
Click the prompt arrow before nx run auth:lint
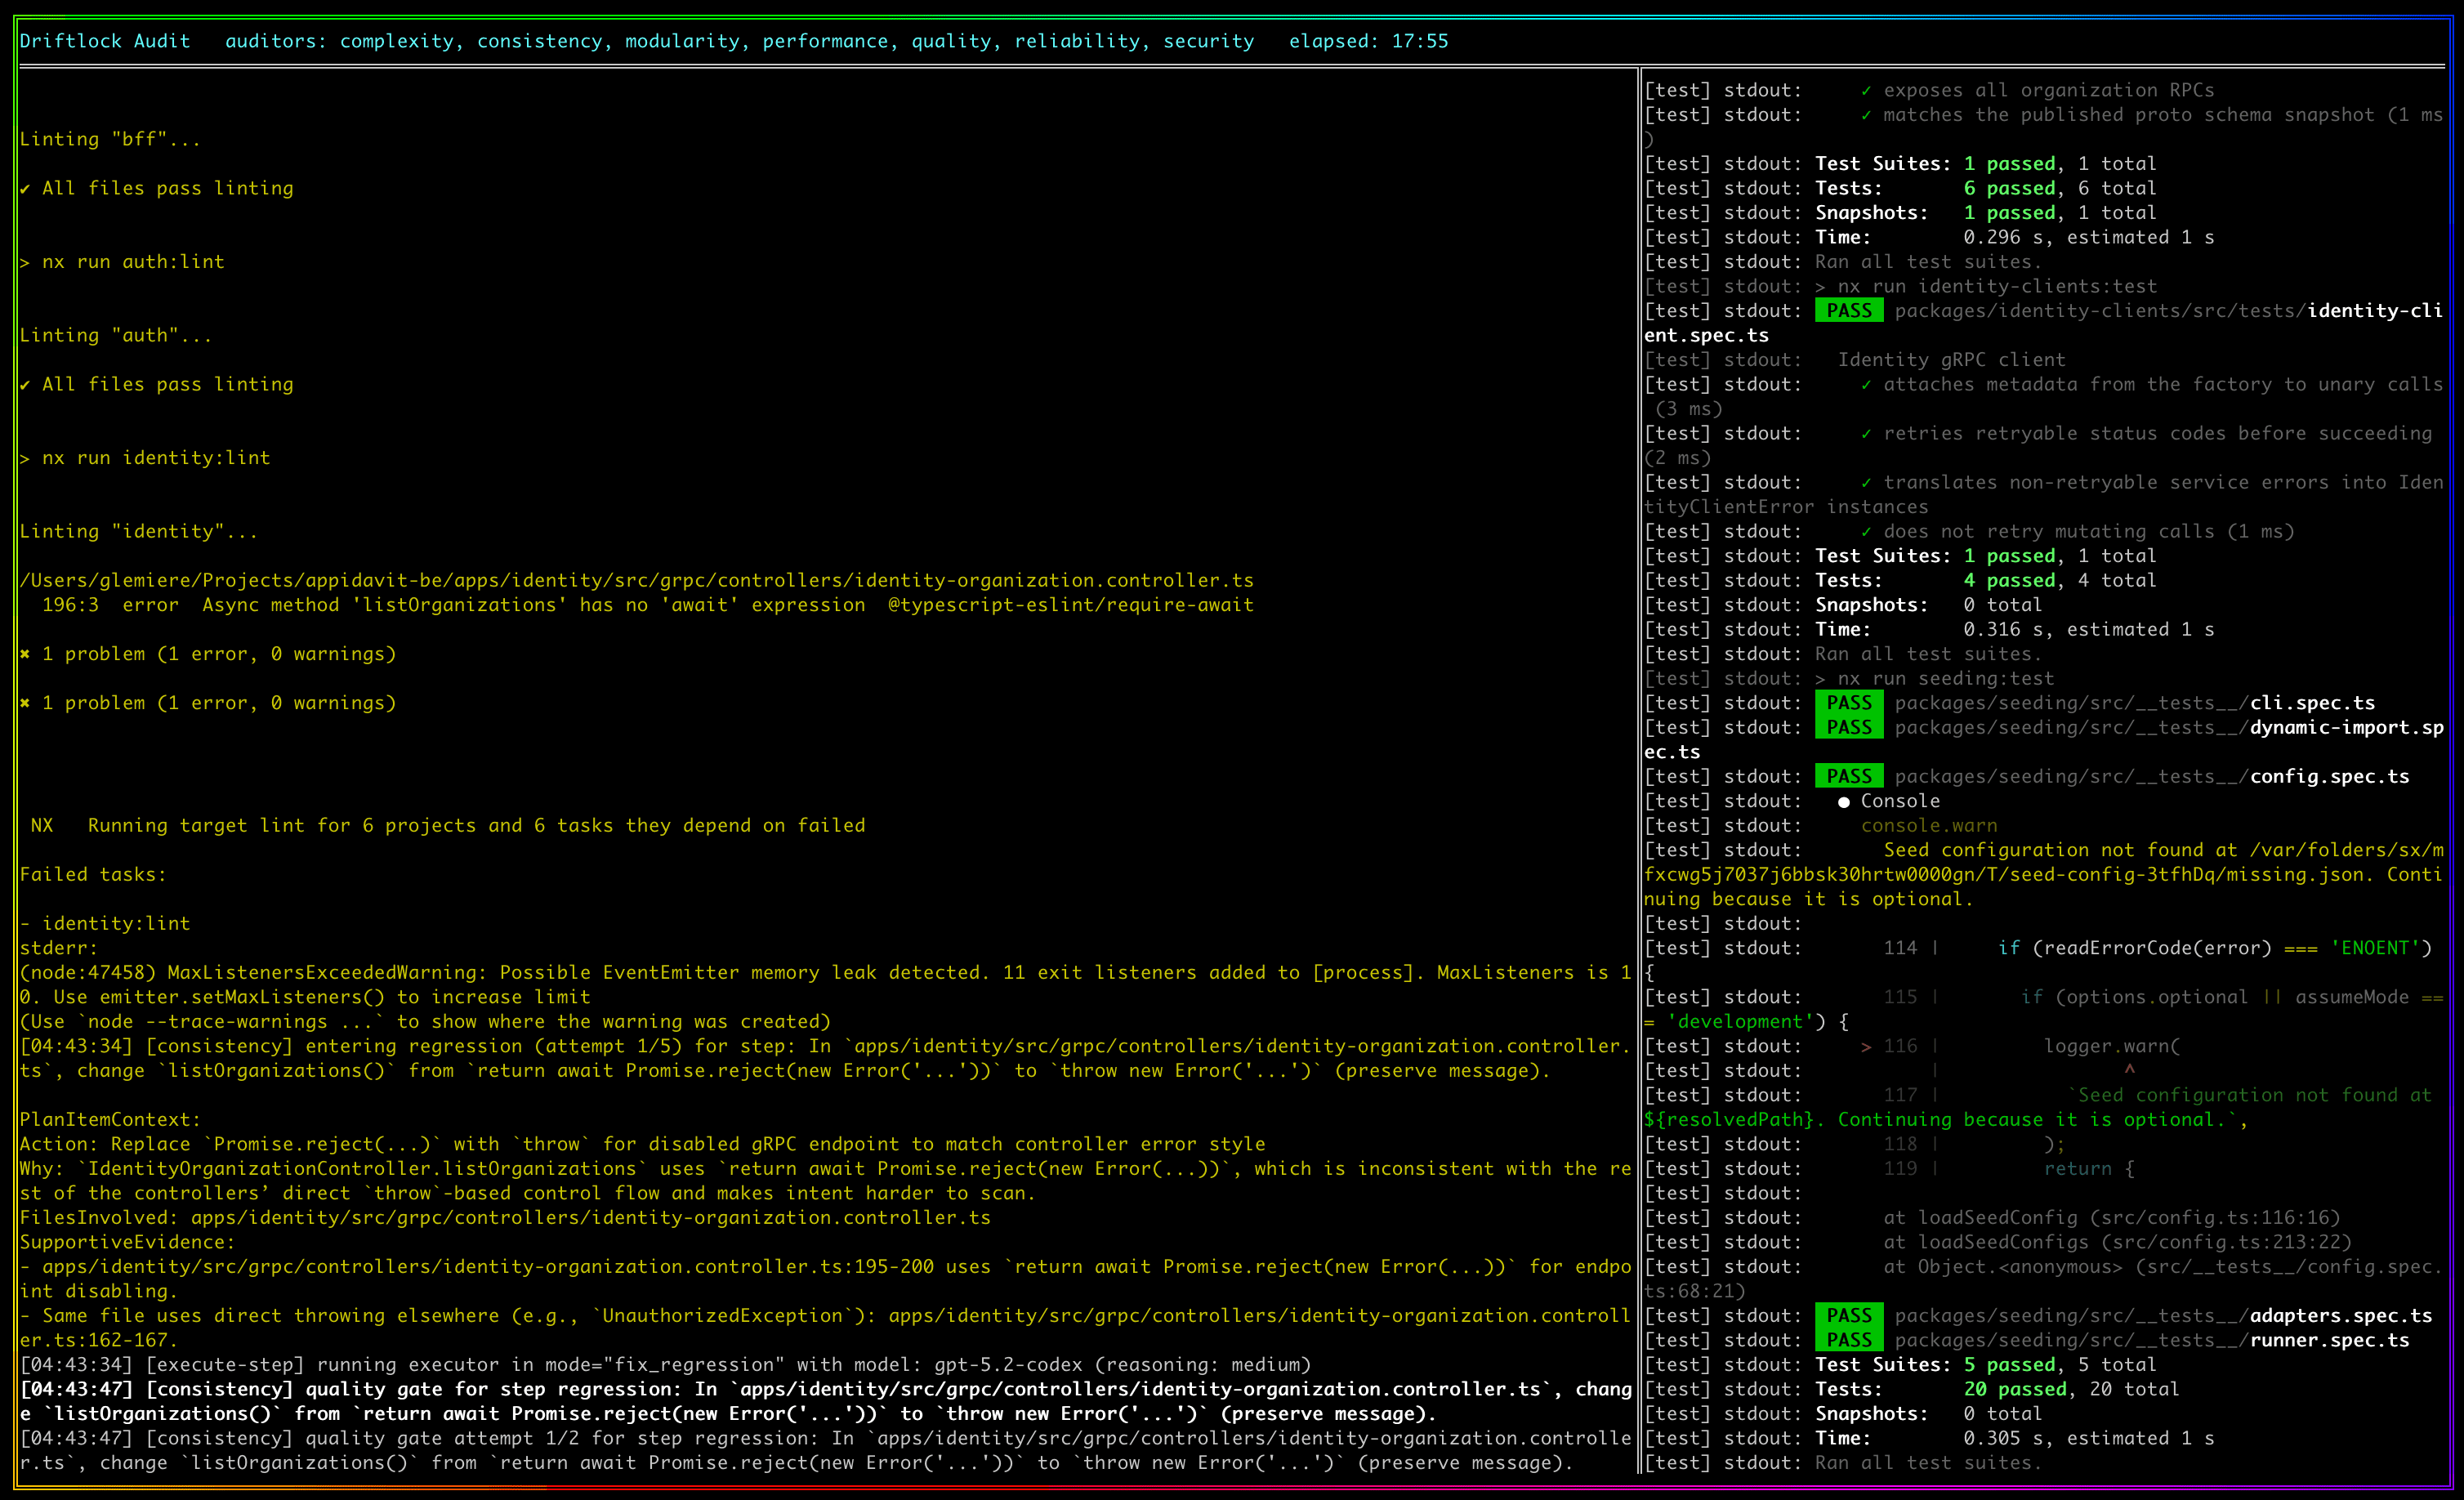25,262
